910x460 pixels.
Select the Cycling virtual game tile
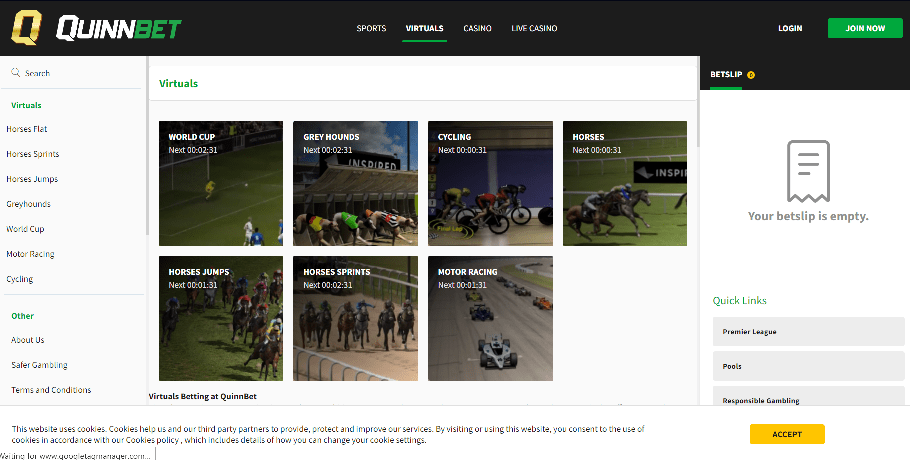coord(490,183)
